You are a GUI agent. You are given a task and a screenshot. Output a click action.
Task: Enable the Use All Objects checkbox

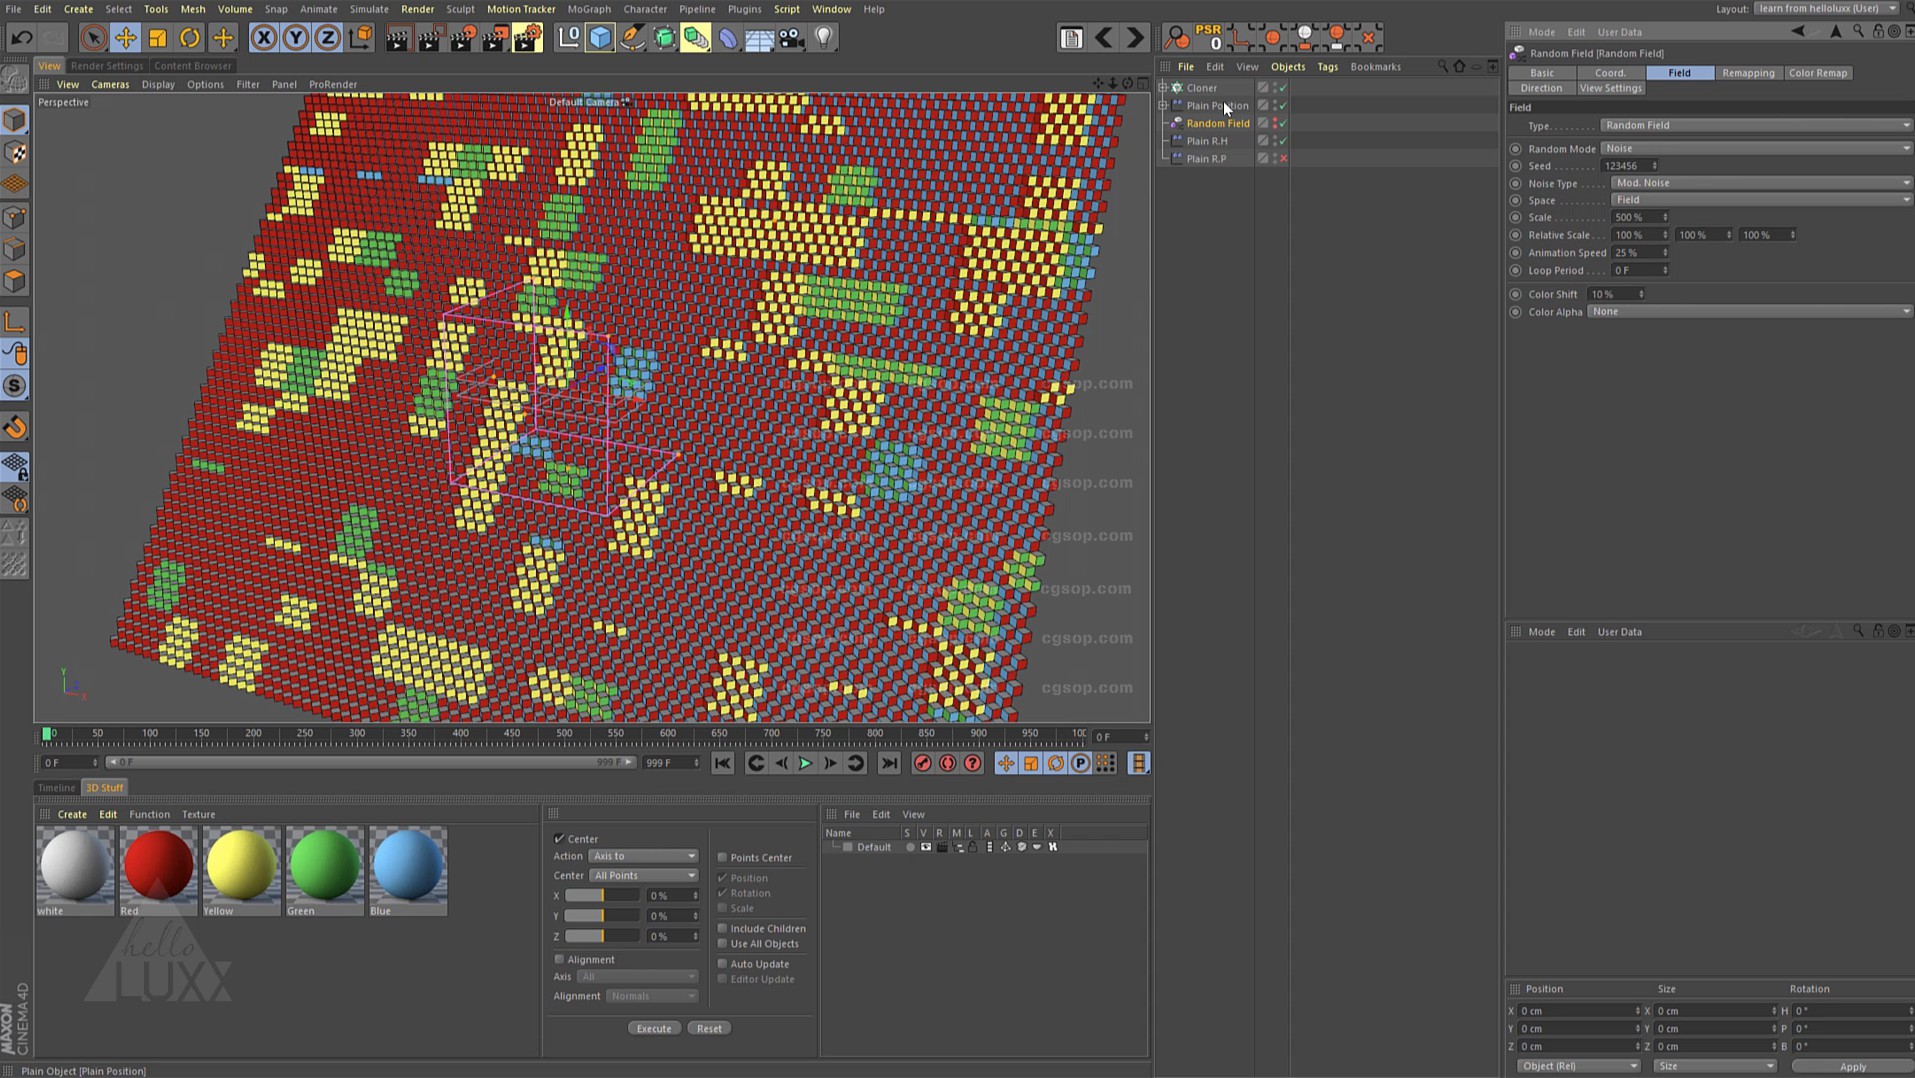click(x=722, y=943)
